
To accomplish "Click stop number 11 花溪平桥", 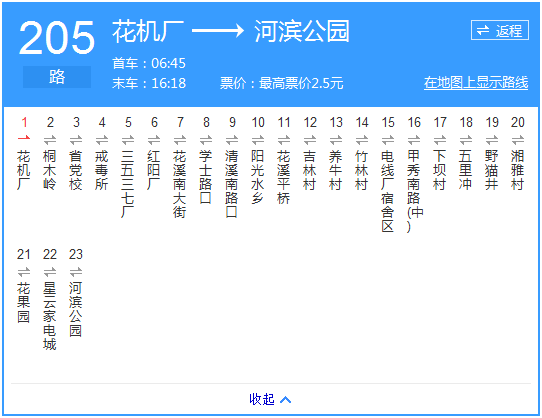I will click(x=284, y=122).
